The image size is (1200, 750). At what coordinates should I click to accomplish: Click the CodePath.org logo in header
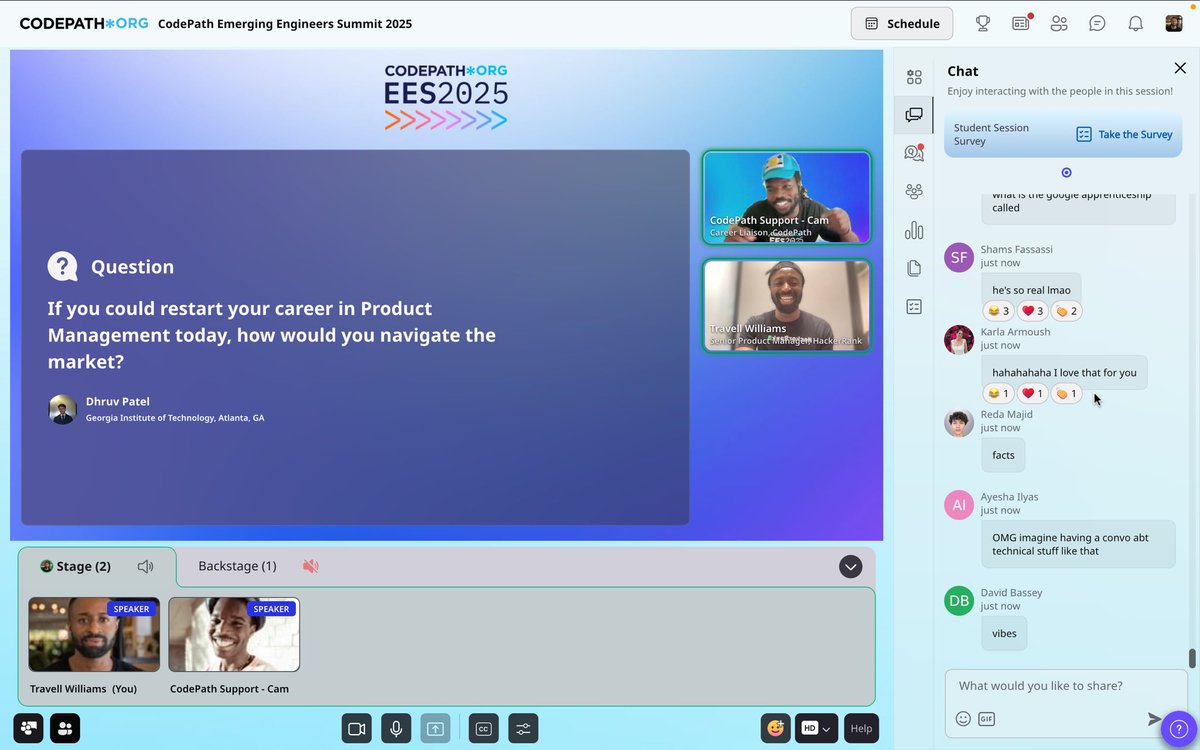[82, 23]
